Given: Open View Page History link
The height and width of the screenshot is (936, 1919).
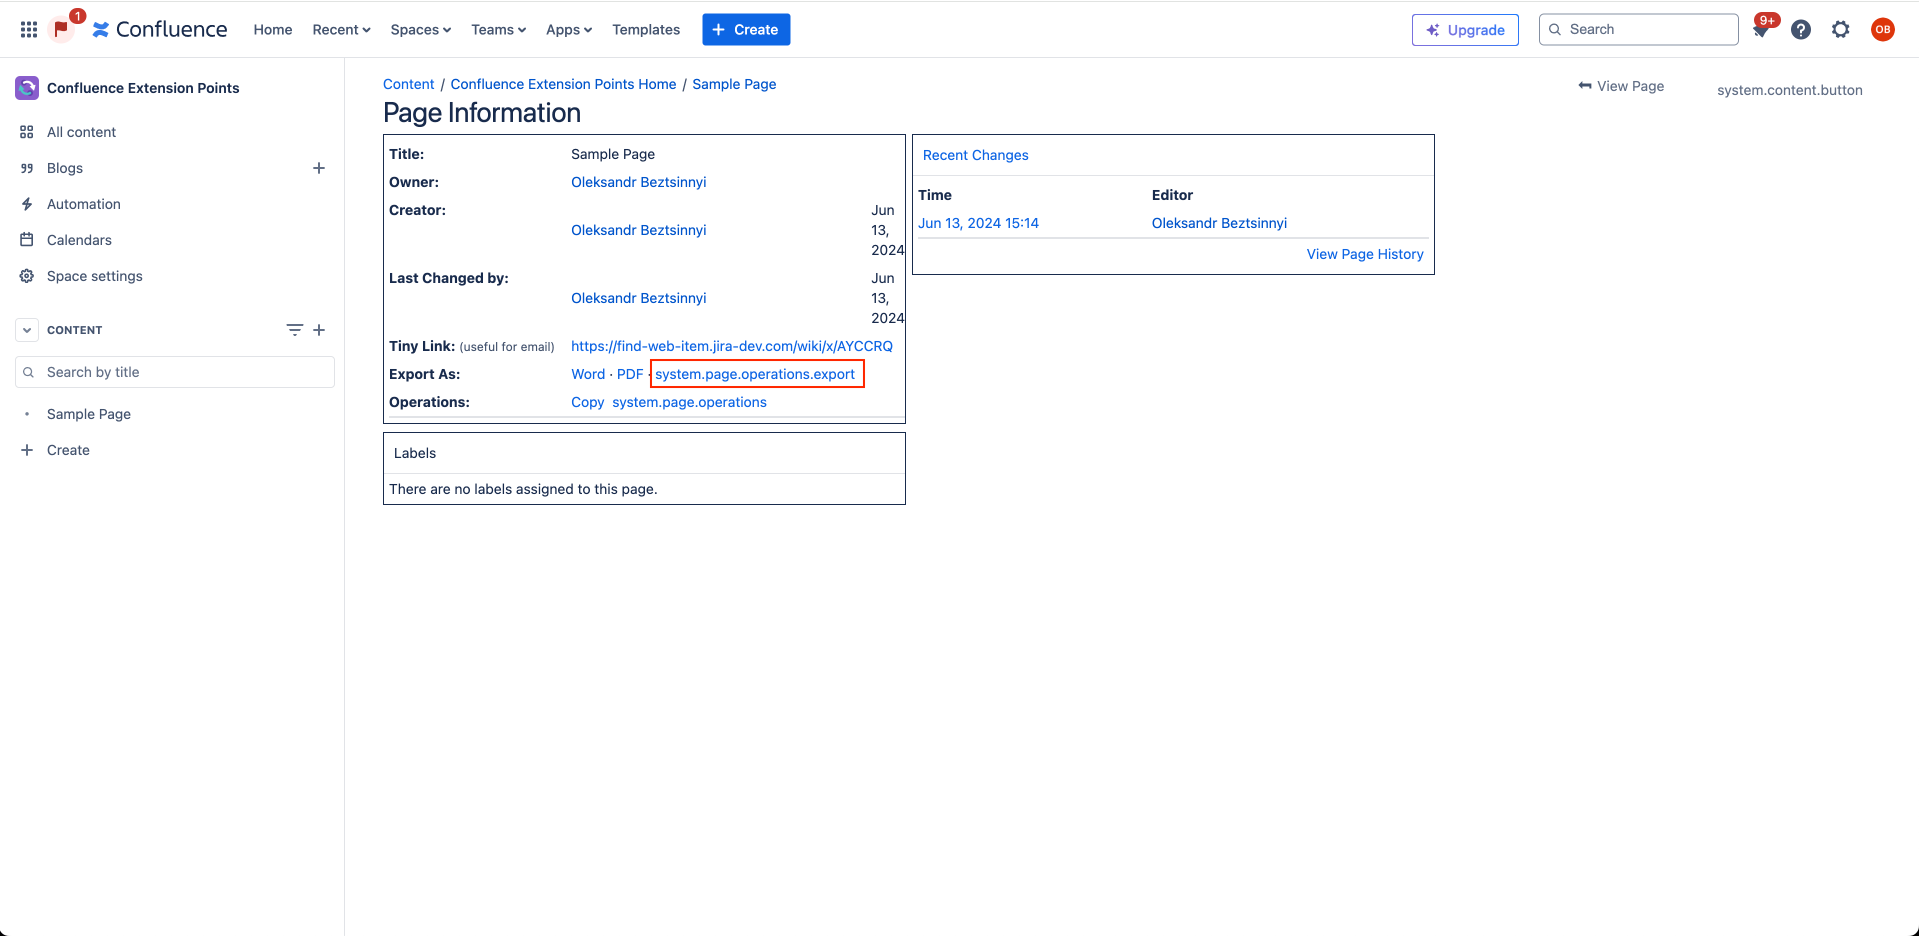Looking at the screenshot, I should pyautogui.click(x=1365, y=254).
